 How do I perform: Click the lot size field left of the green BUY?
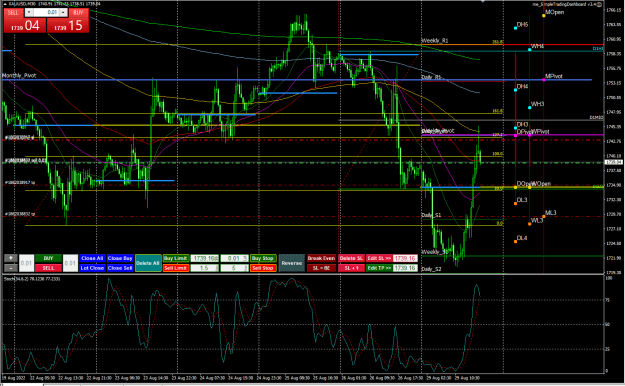[x=26, y=263]
